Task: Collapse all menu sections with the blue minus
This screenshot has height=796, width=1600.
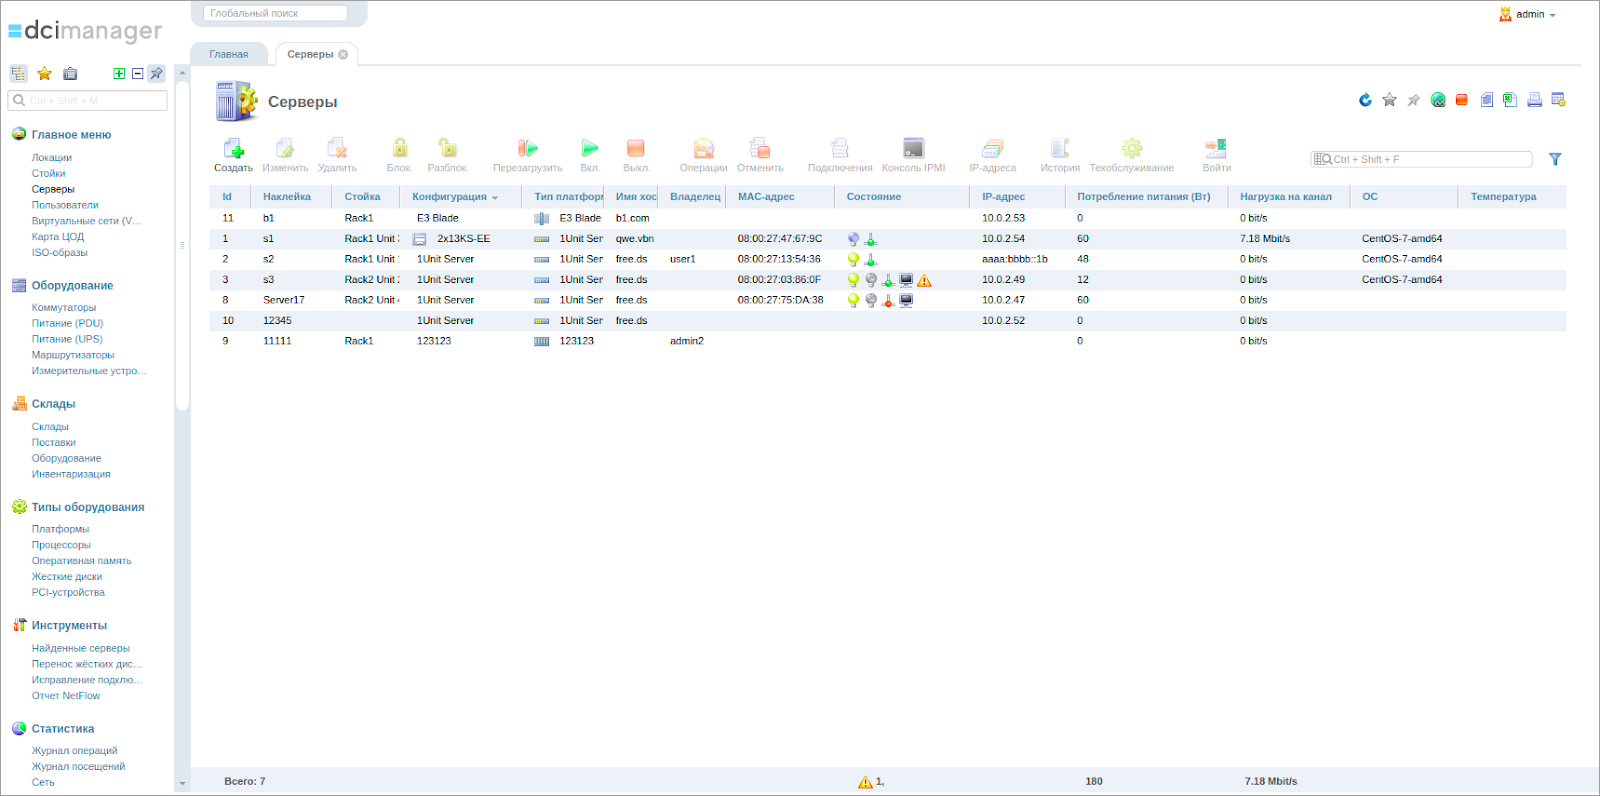Action: (x=138, y=74)
